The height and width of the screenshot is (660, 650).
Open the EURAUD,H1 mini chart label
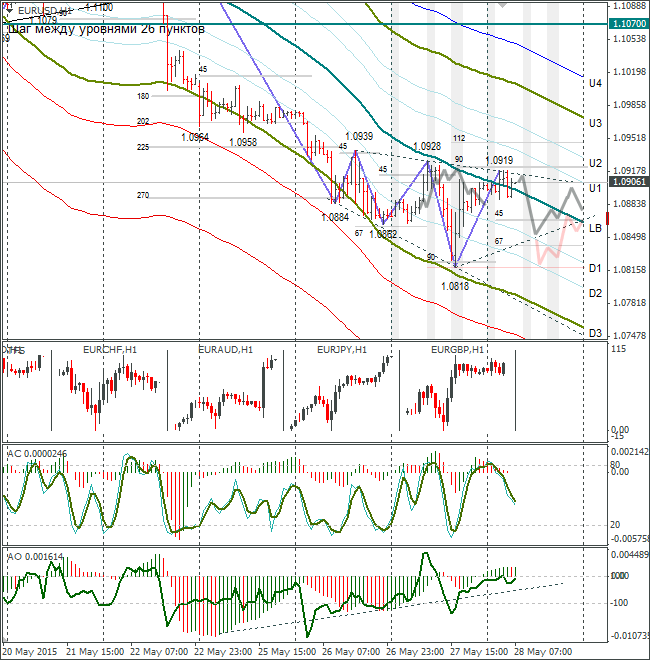225,349
